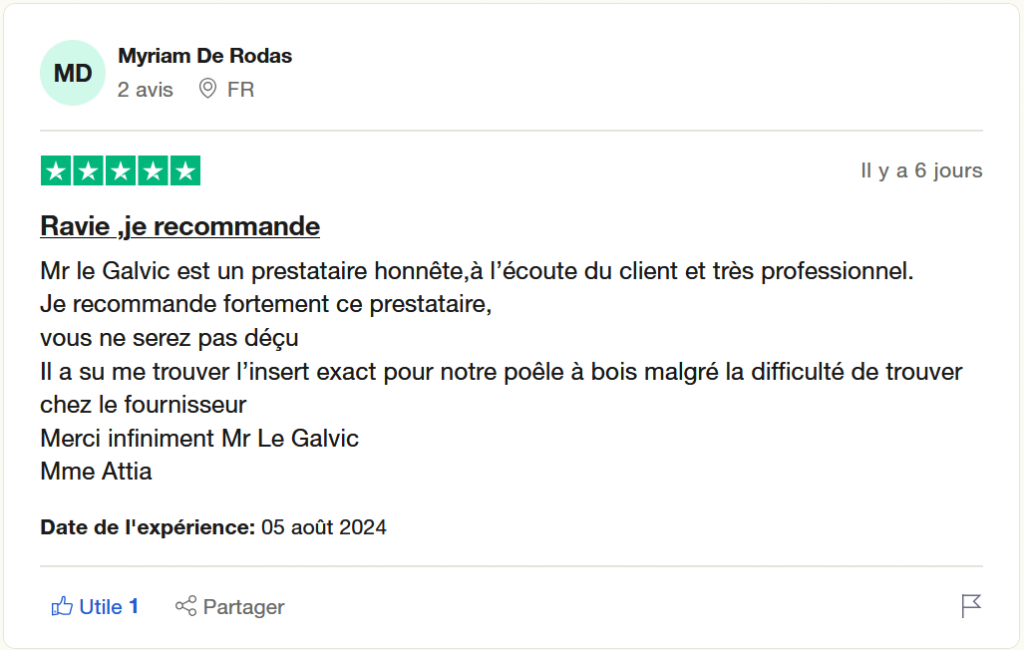
Task: Click the thumbs-up Utile icon
Action: point(62,606)
